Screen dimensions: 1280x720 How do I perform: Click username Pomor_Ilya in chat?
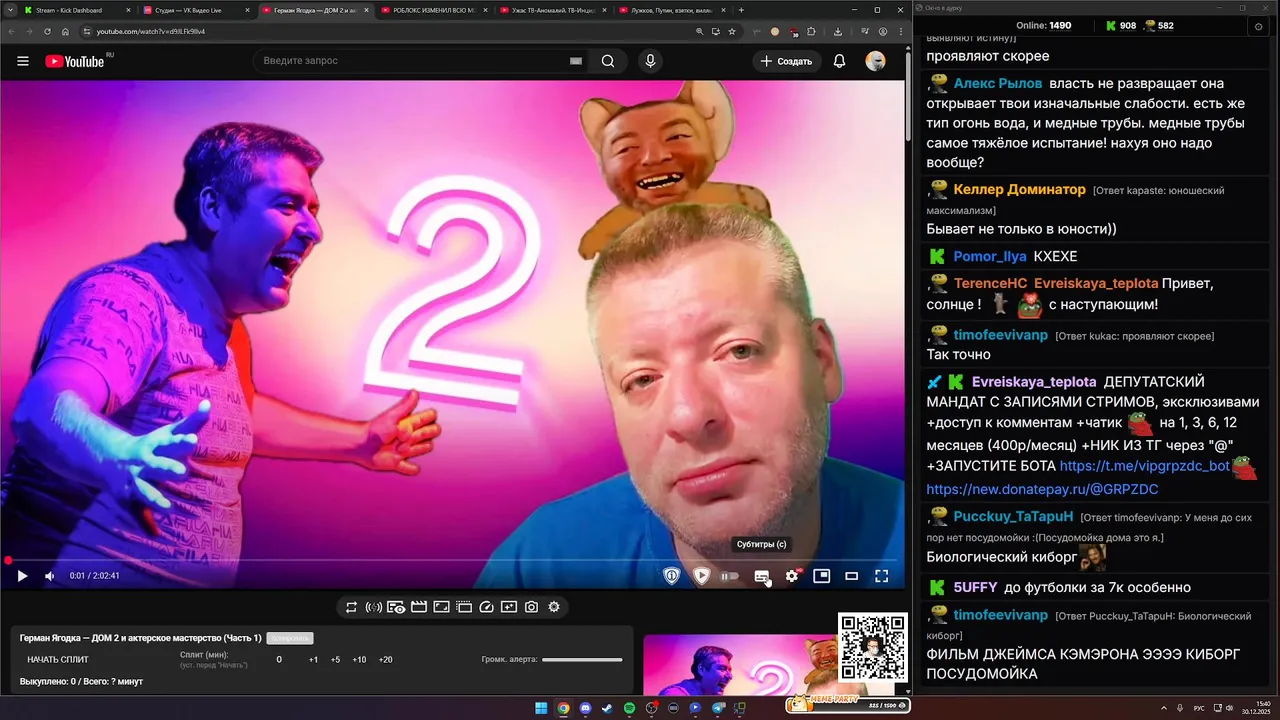(x=990, y=256)
